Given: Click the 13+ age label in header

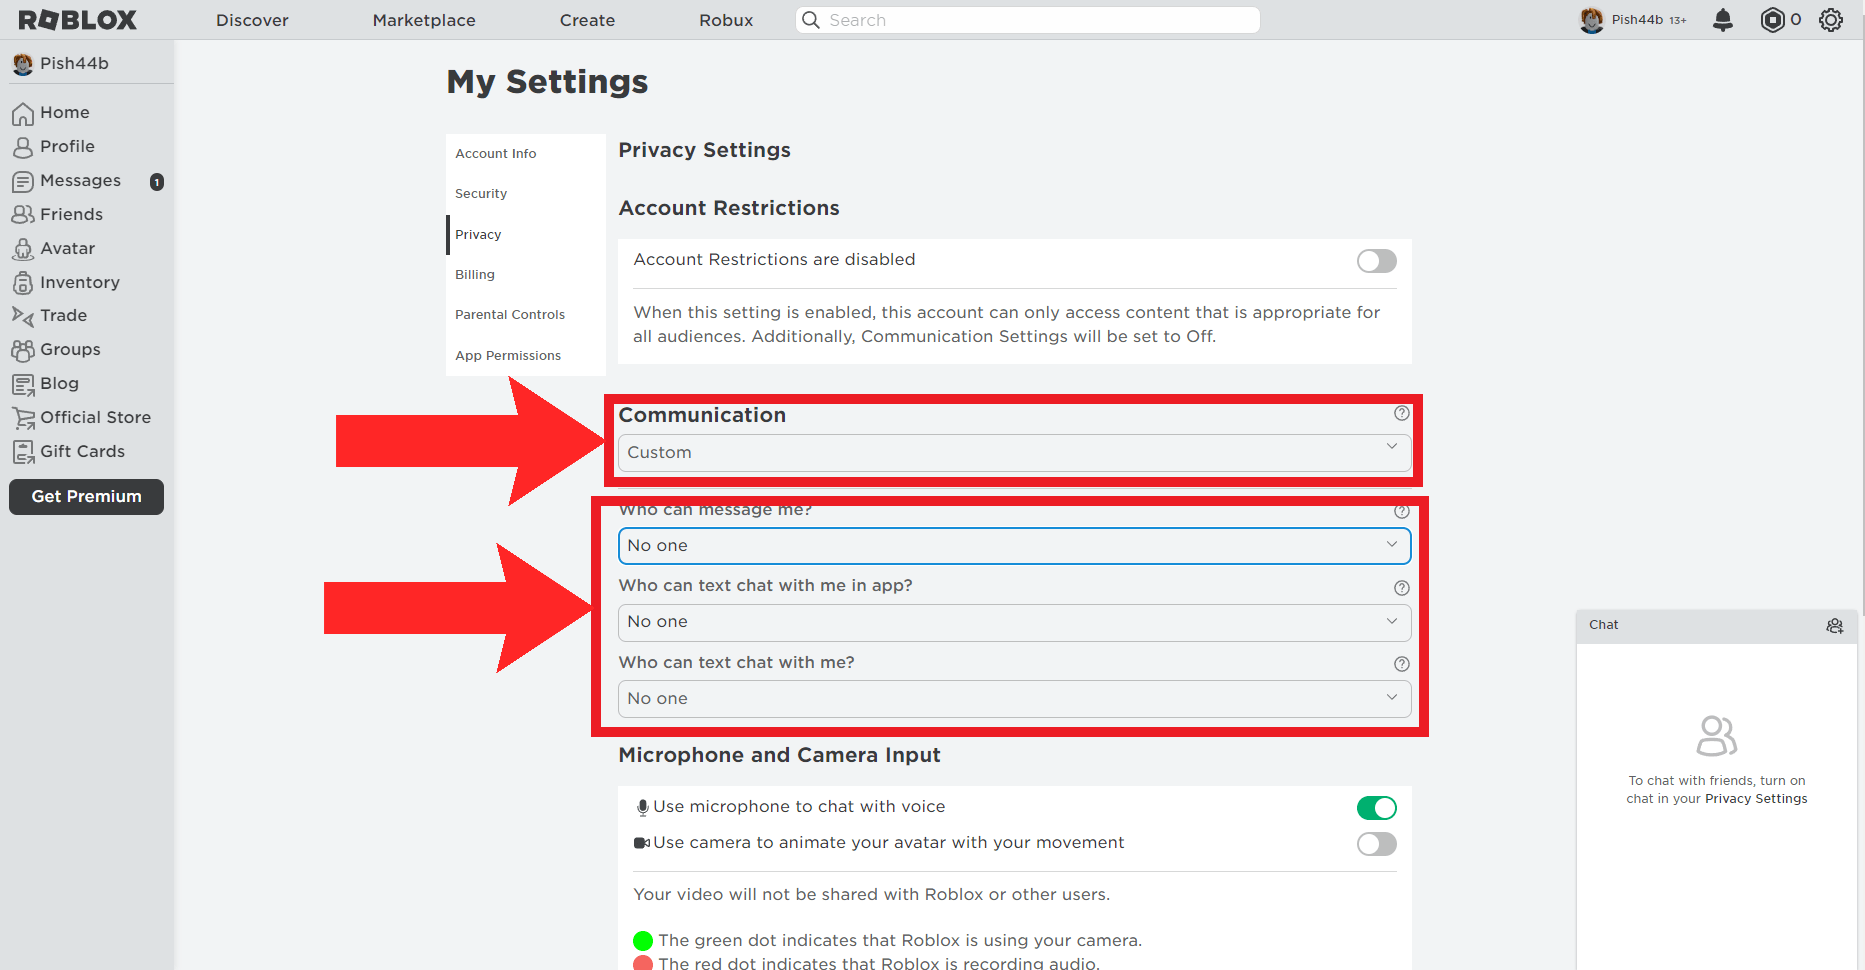Looking at the screenshot, I should [x=1677, y=21].
